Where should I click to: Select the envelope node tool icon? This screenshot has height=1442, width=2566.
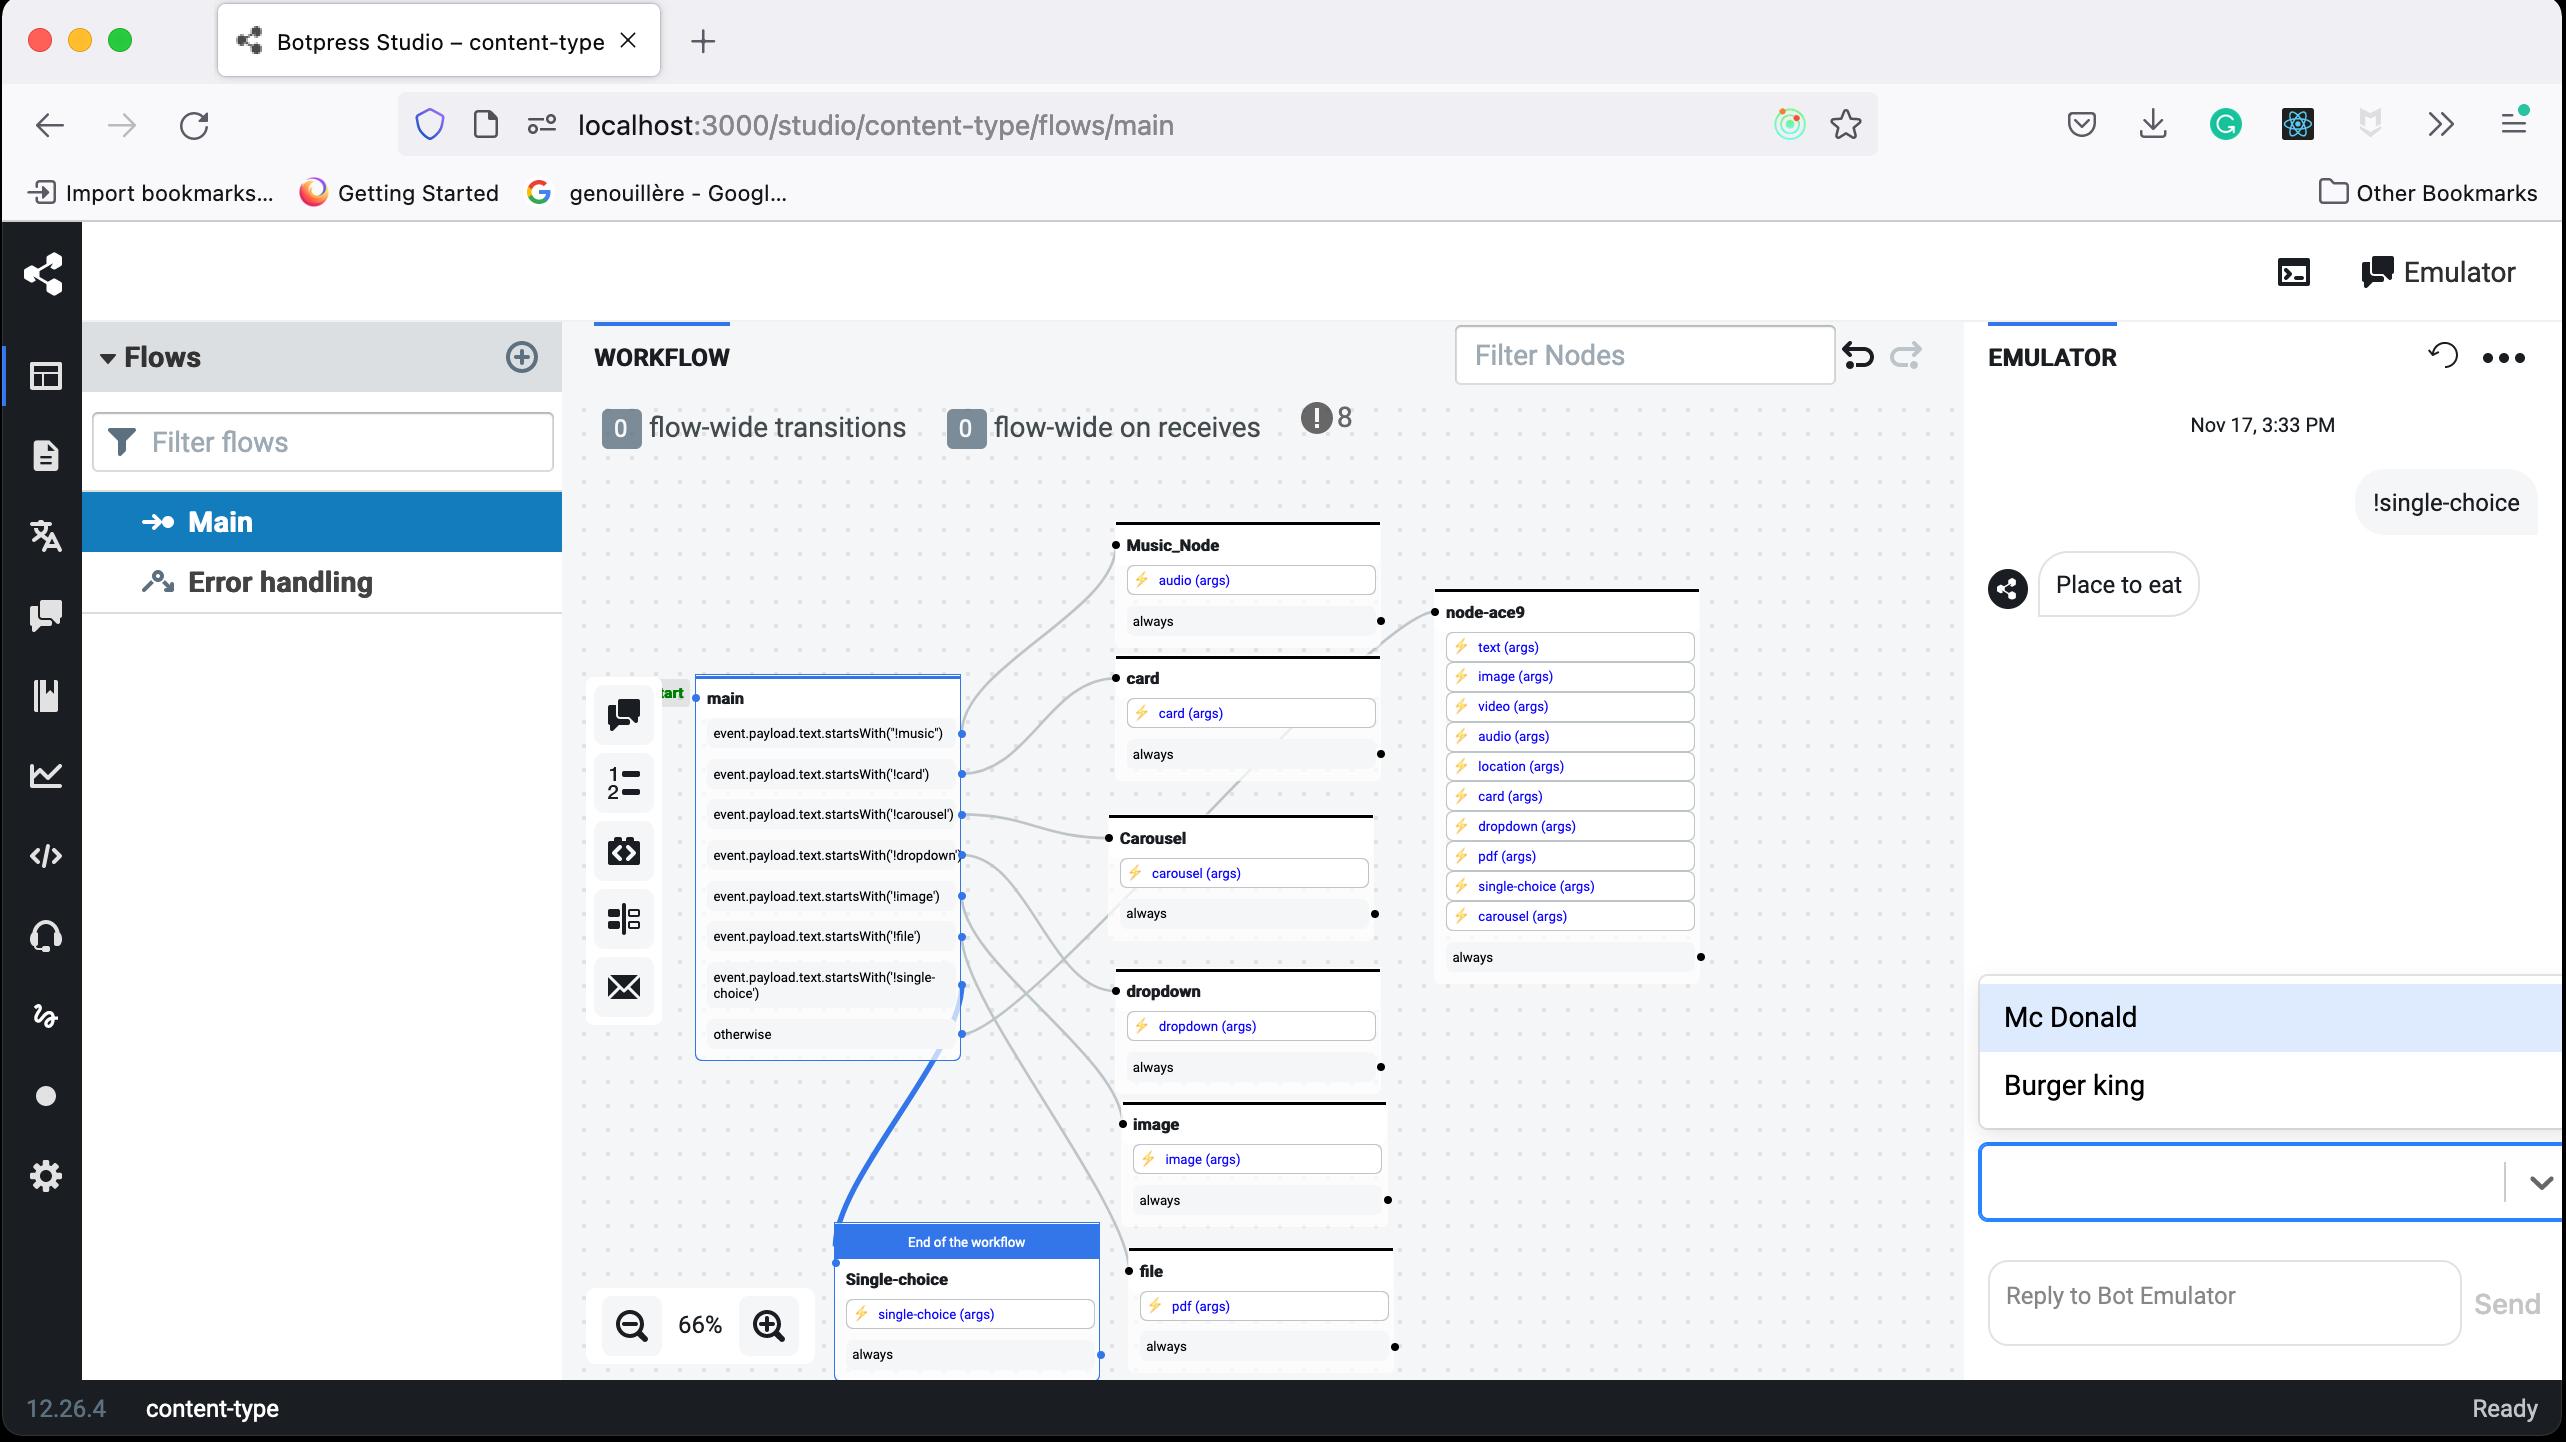click(x=624, y=987)
